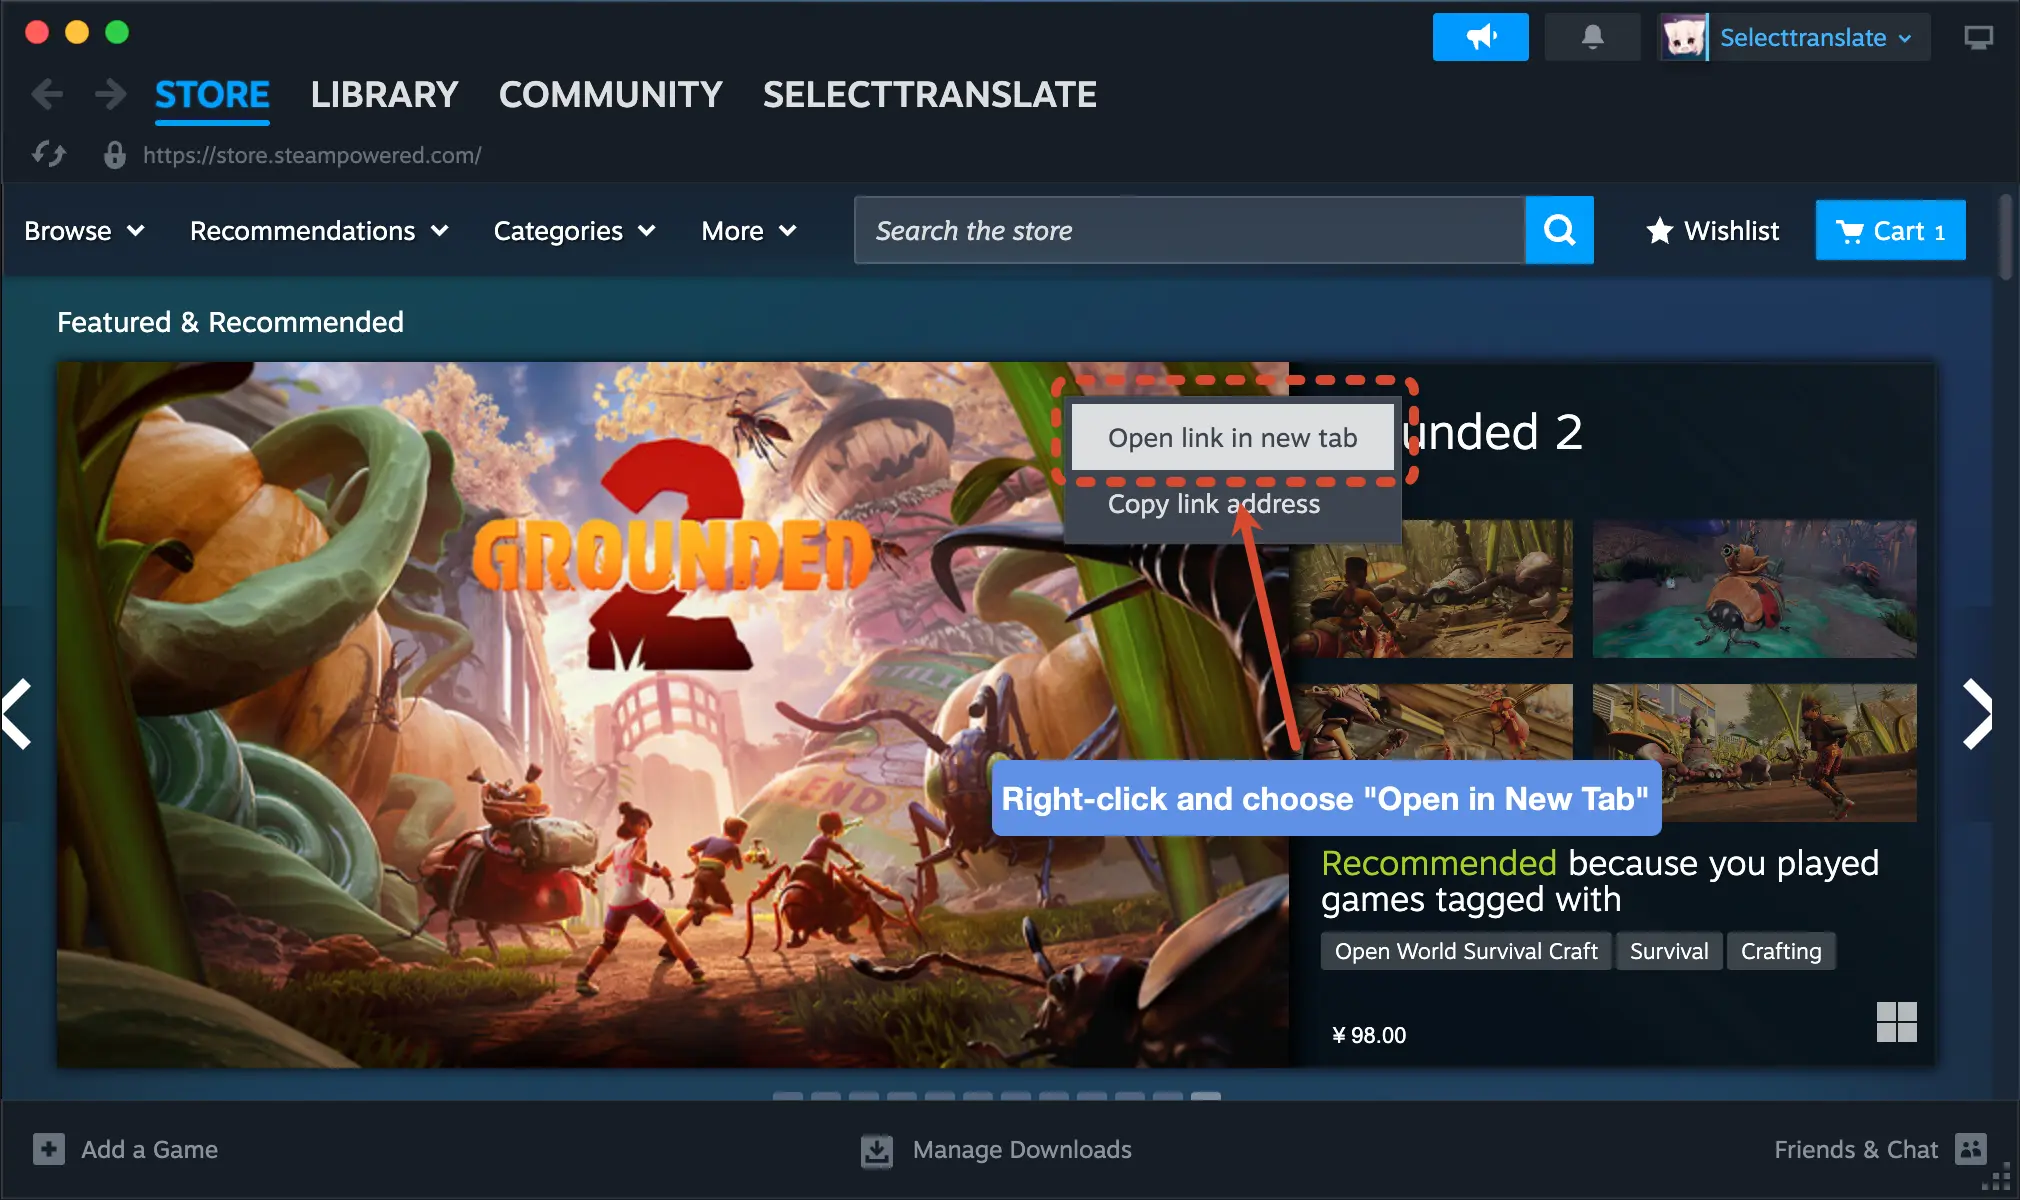Switch to Big Picture mode monitor icon
Viewport: 2020px width, 1200px height.
pyautogui.click(x=1978, y=38)
